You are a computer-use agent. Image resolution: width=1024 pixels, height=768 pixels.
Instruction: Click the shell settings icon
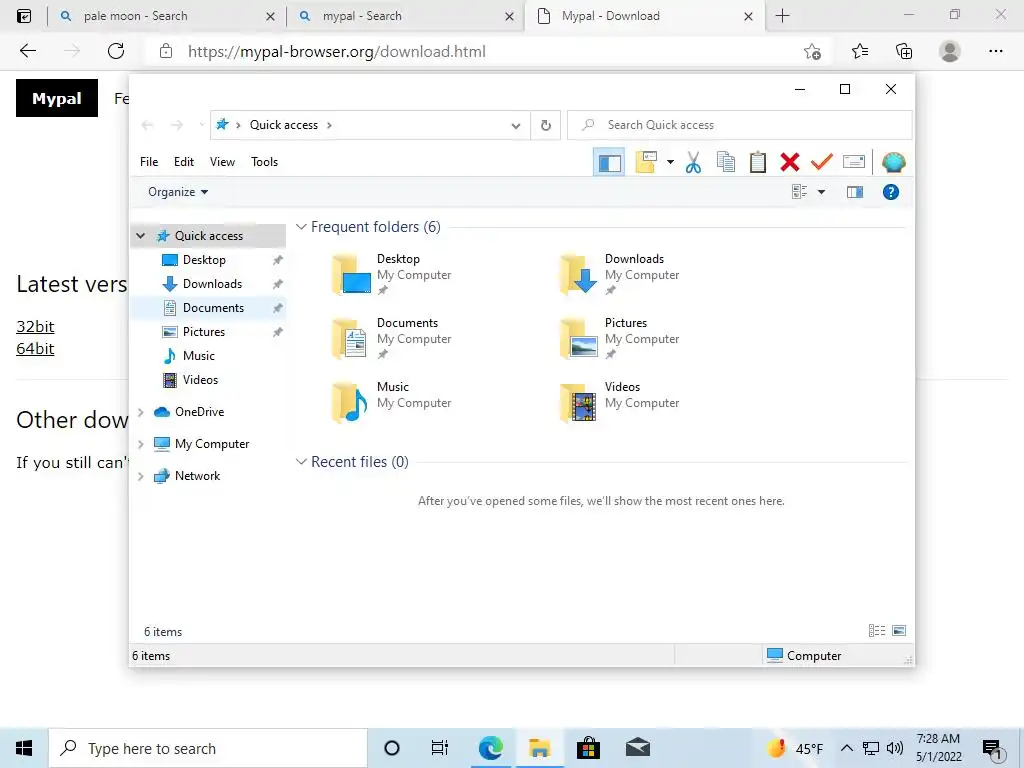point(893,162)
